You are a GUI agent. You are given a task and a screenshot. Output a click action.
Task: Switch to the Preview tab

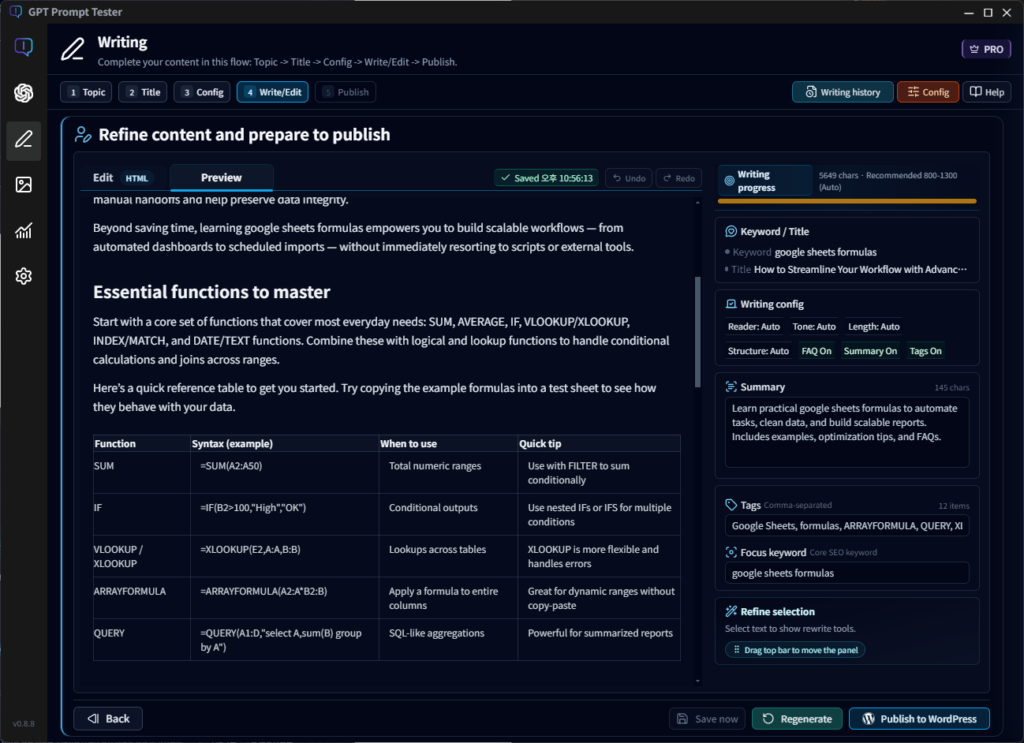pos(220,177)
